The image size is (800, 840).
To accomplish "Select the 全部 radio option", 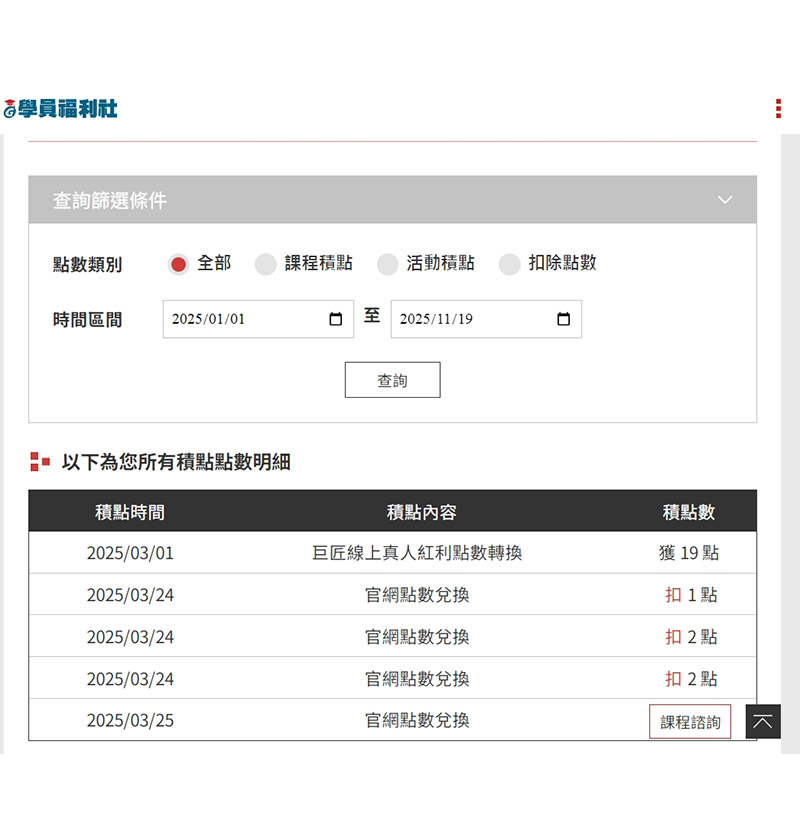I will pyautogui.click(x=179, y=264).
